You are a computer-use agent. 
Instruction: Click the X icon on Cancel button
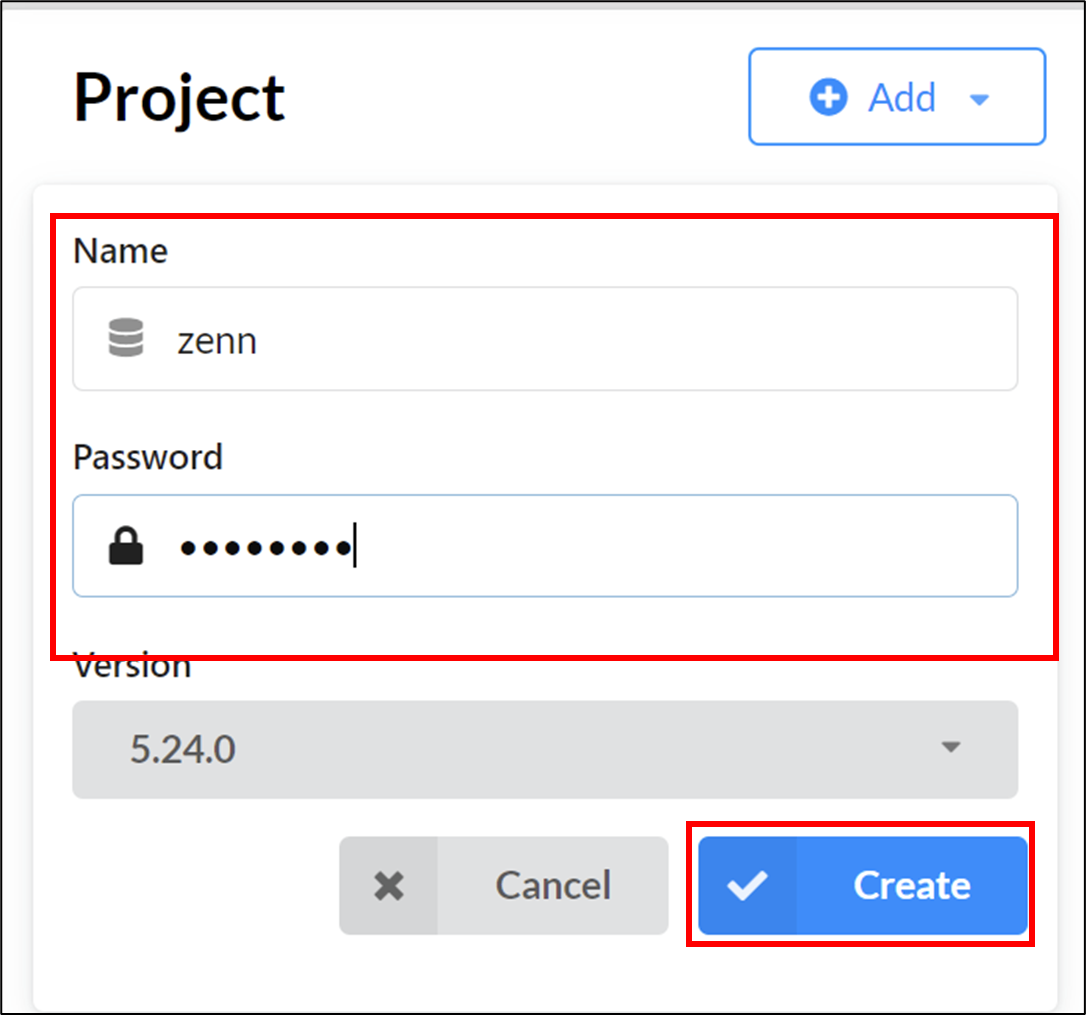389,885
